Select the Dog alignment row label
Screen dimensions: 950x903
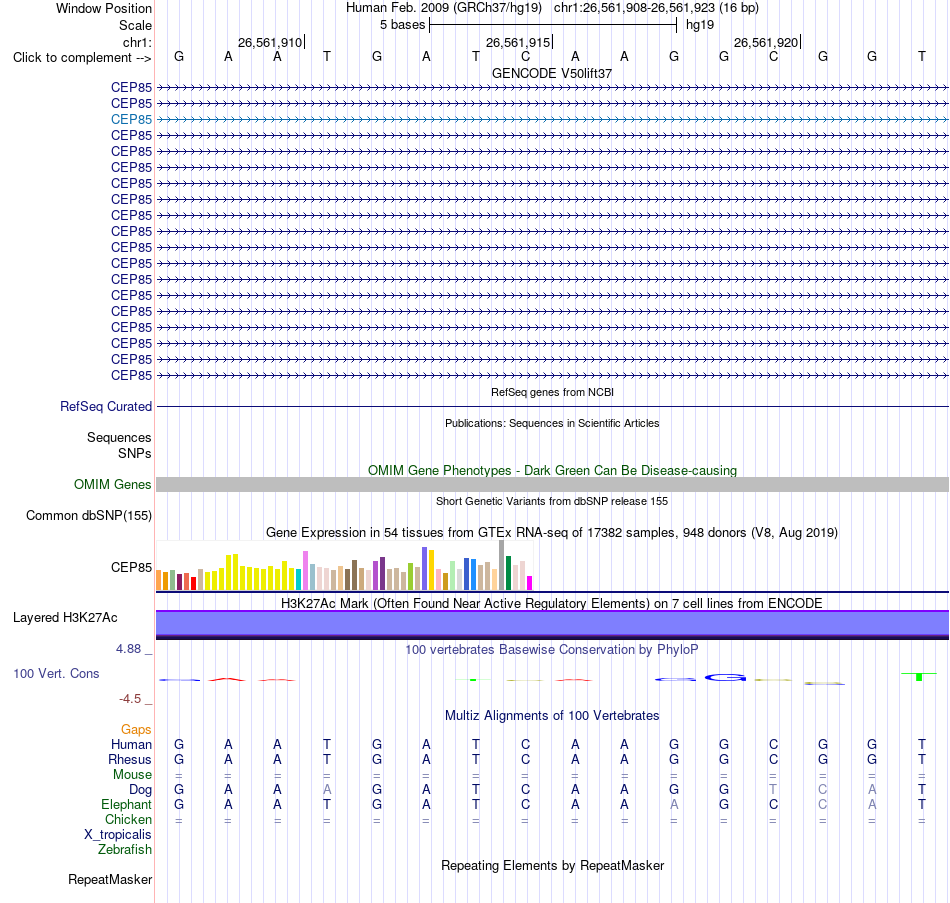point(140,790)
